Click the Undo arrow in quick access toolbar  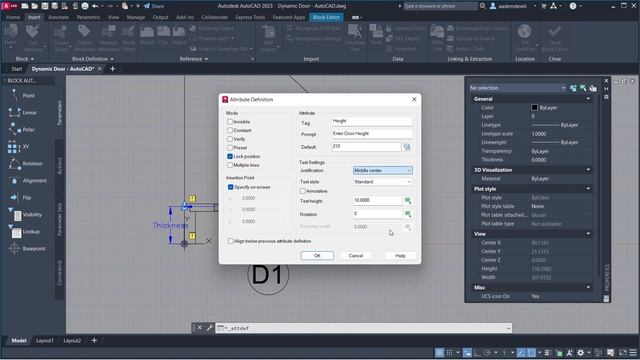[95, 6]
